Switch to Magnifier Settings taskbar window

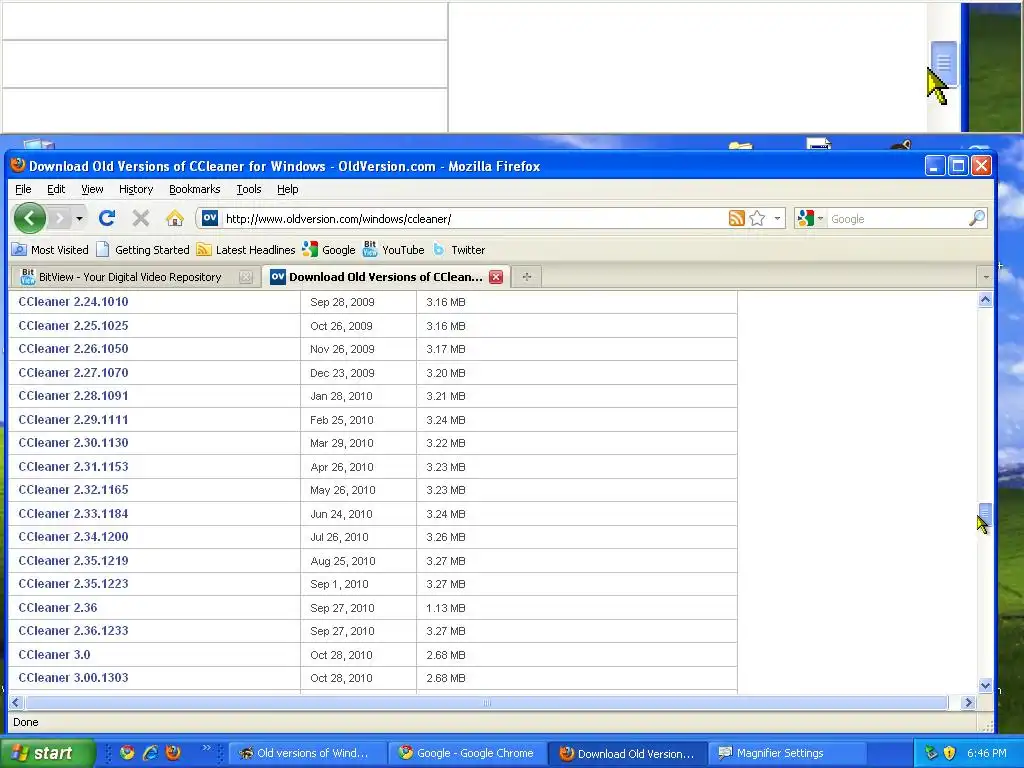tap(788, 753)
